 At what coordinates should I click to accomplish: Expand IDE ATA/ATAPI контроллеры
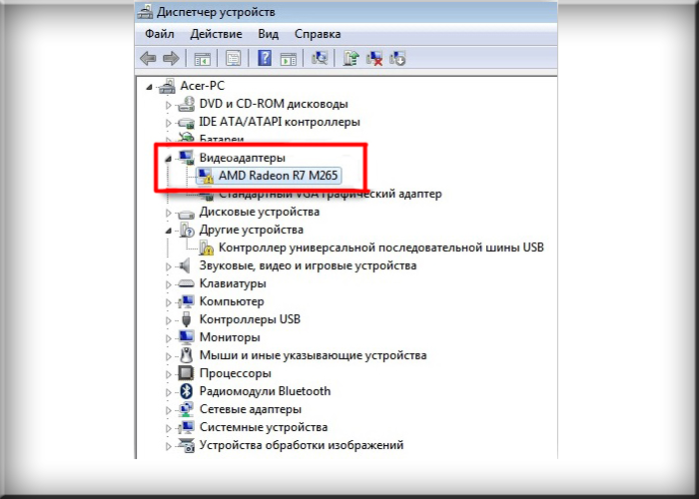click(x=169, y=123)
